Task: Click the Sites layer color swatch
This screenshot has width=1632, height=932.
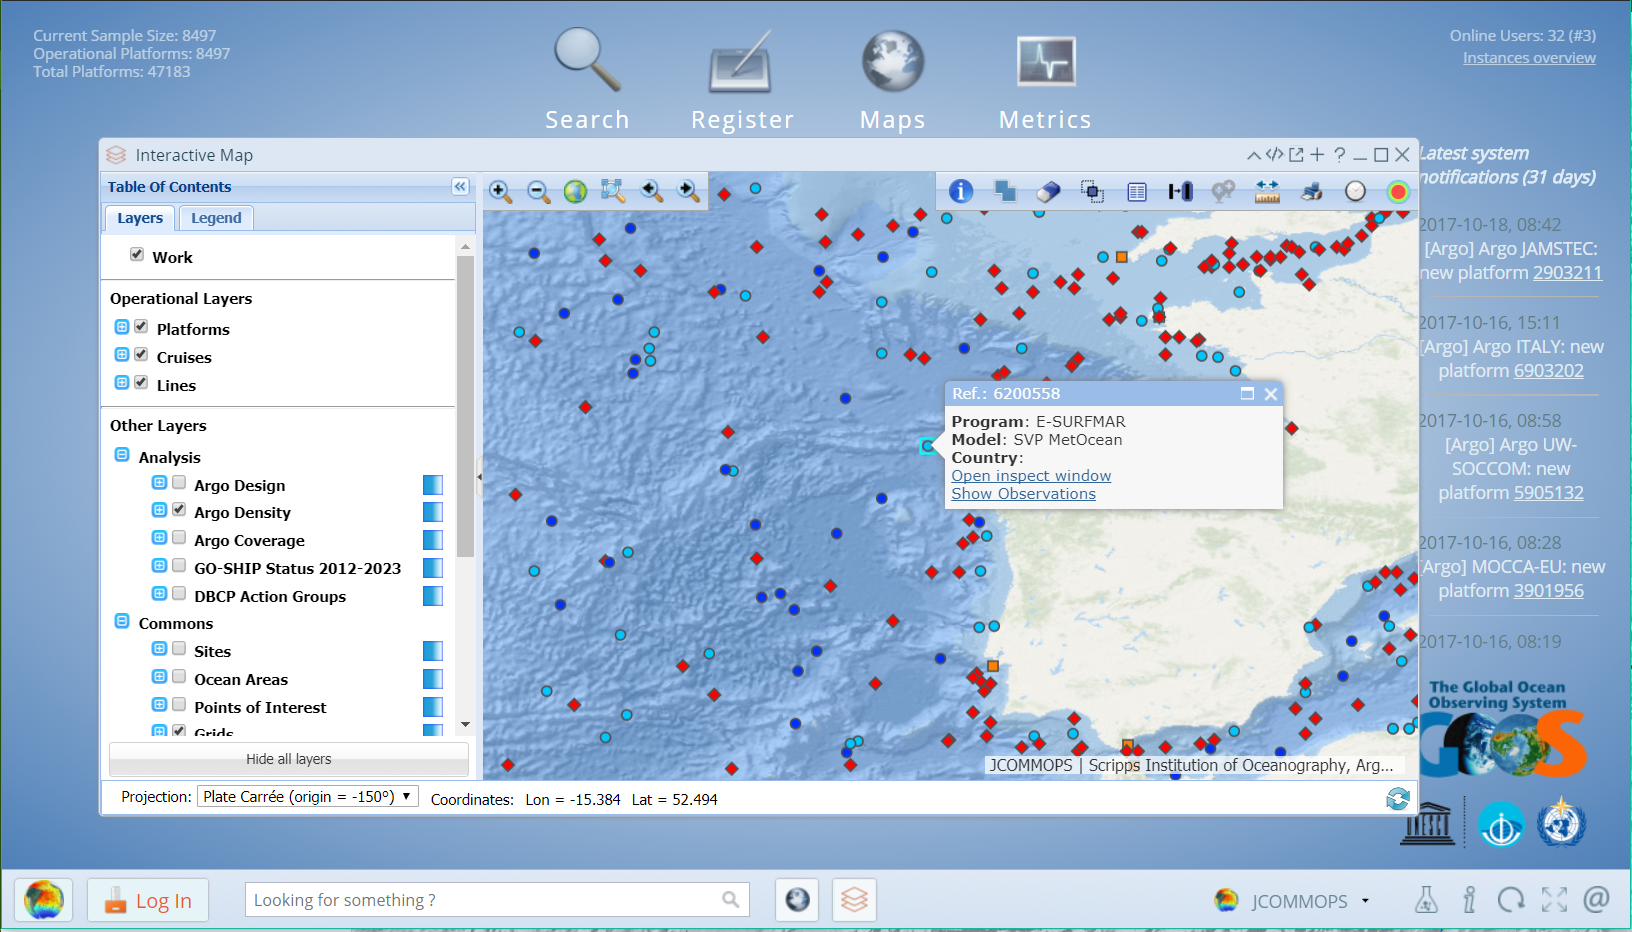Action: click(433, 651)
